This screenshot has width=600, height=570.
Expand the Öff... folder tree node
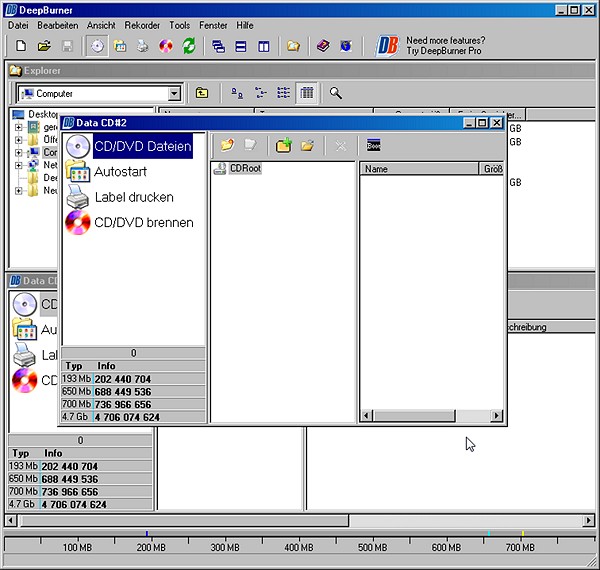18,140
